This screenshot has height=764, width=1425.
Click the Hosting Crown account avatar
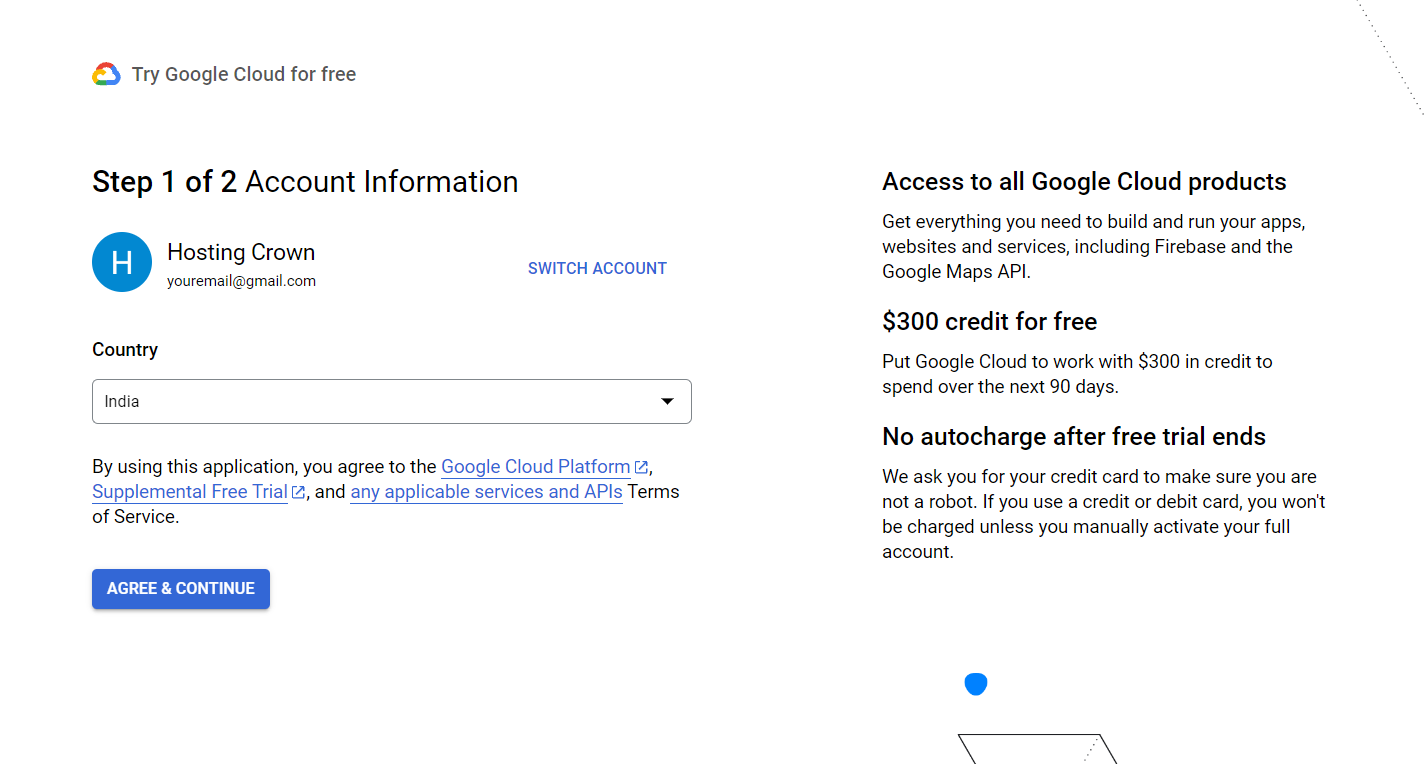point(122,262)
